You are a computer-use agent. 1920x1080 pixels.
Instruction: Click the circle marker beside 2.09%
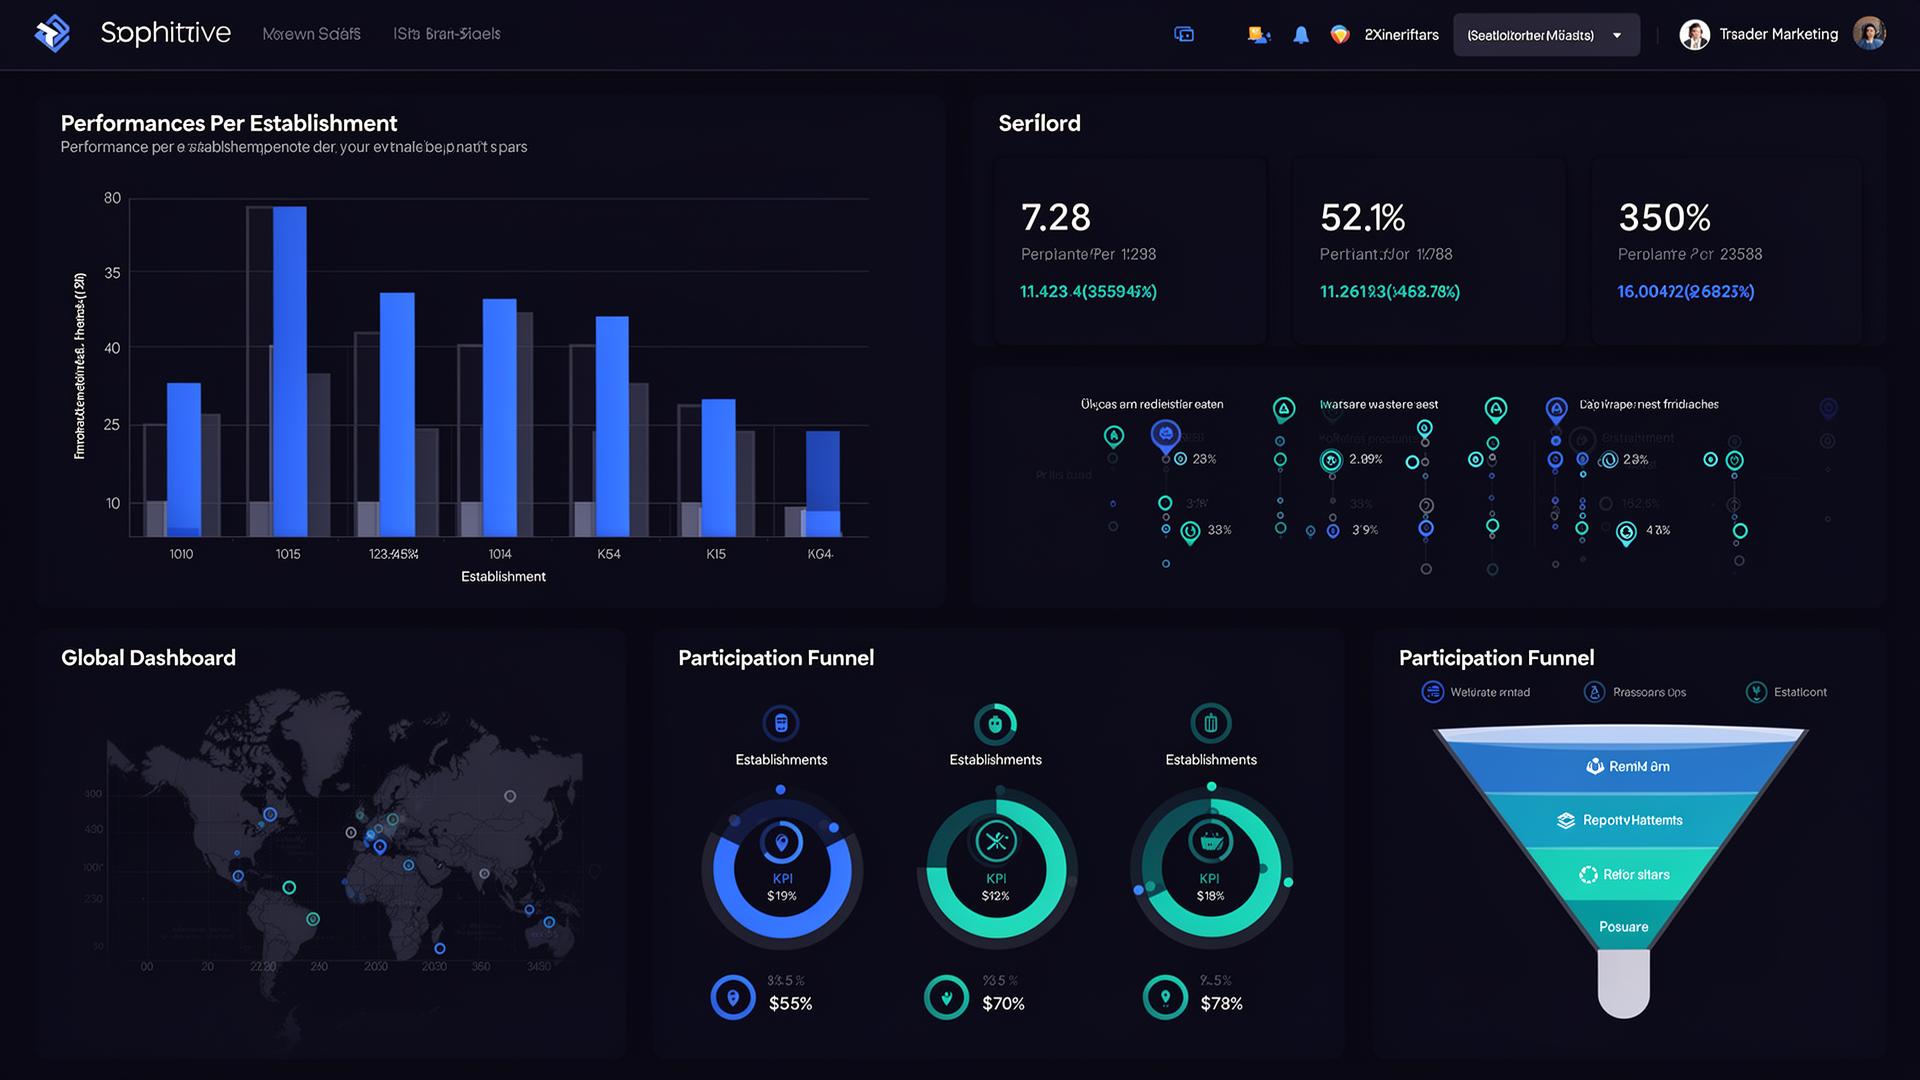1330,460
